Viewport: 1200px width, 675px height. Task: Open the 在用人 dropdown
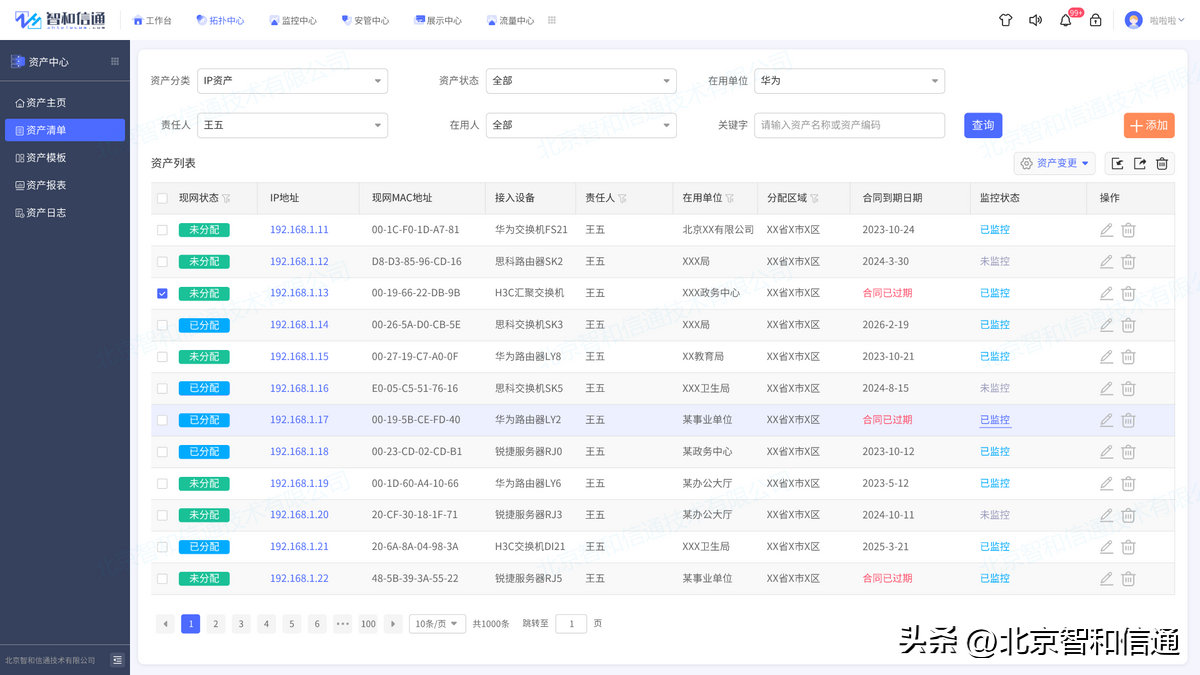pos(581,125)
